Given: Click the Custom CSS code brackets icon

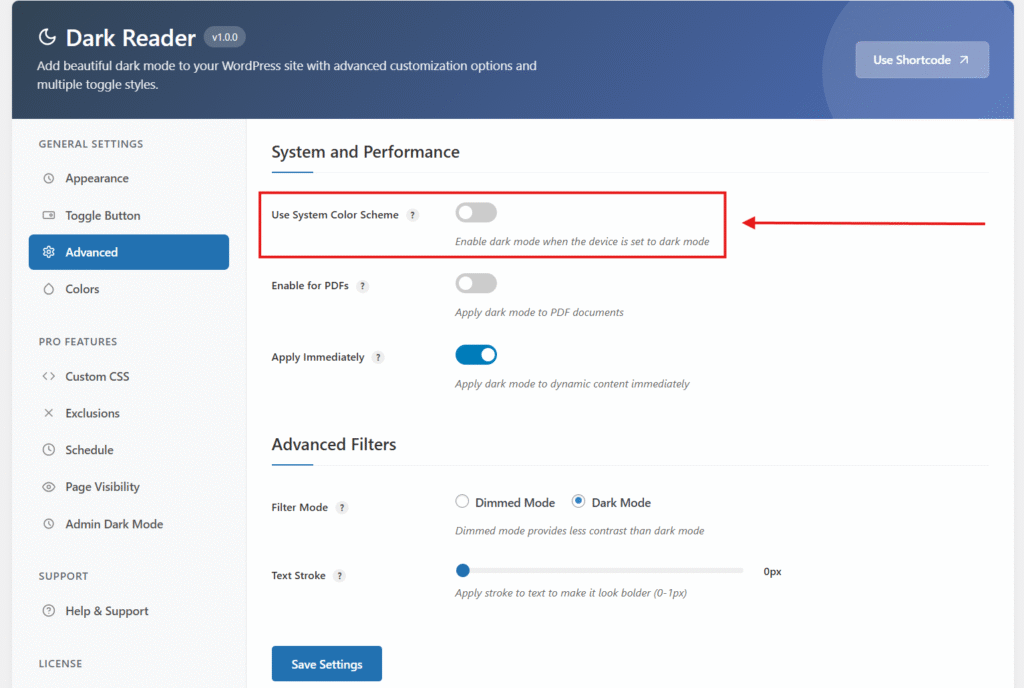Looking at the screenshot, I should [48, 376].
